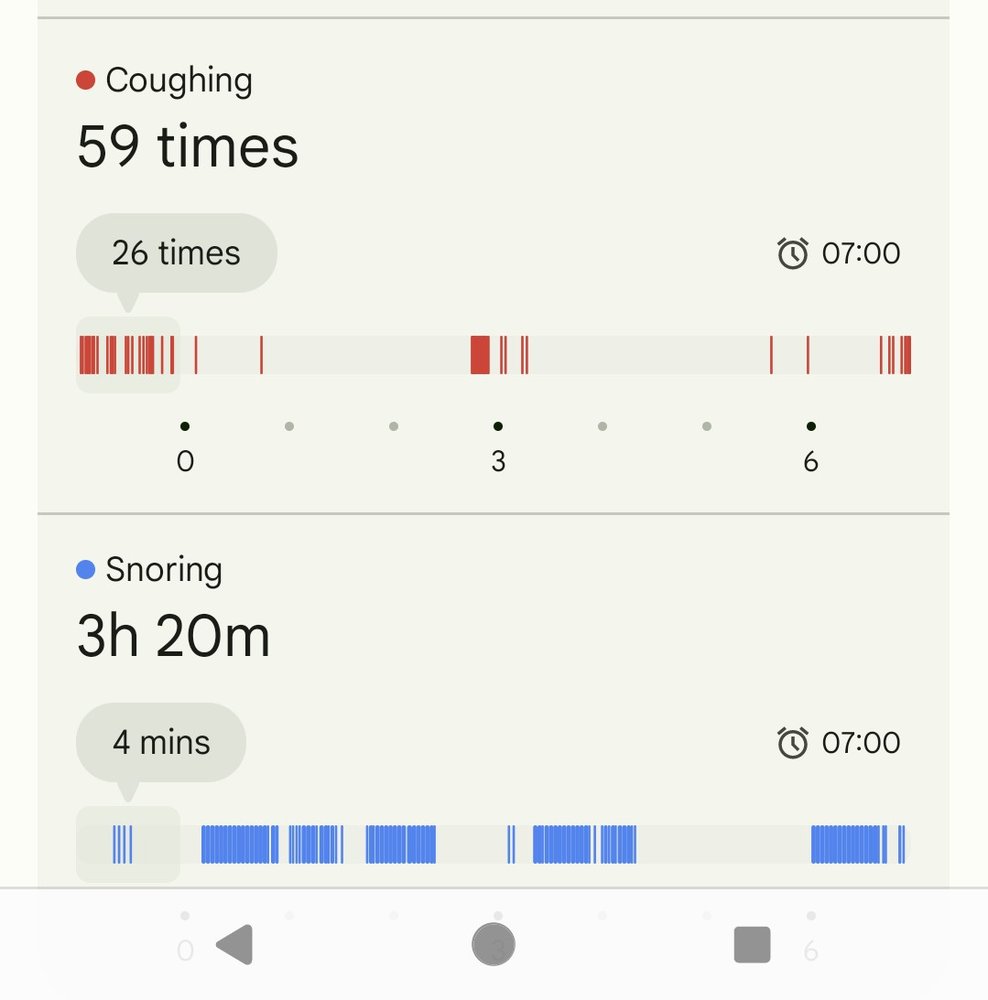Viewport: 988px width, 1000px height.
Task: Tap the hour 0 dot under the coughing timeline
Action: 185,427
